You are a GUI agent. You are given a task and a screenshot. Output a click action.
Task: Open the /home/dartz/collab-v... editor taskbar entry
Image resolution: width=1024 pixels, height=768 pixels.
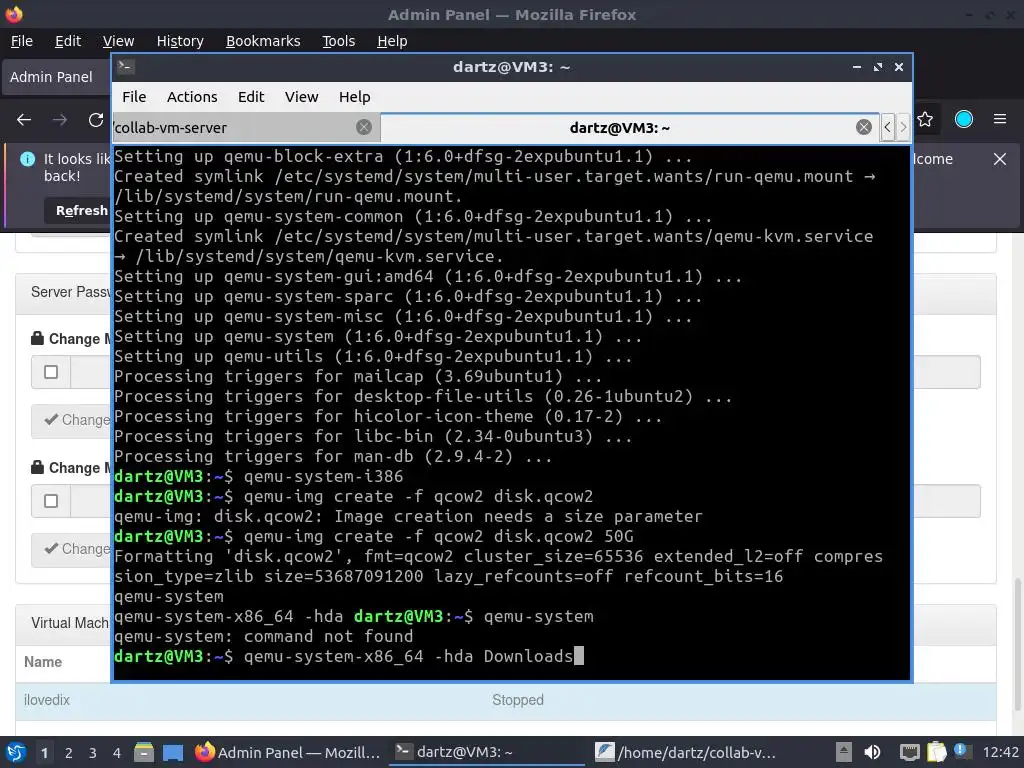pyautogui.click(x=686, y=753)
